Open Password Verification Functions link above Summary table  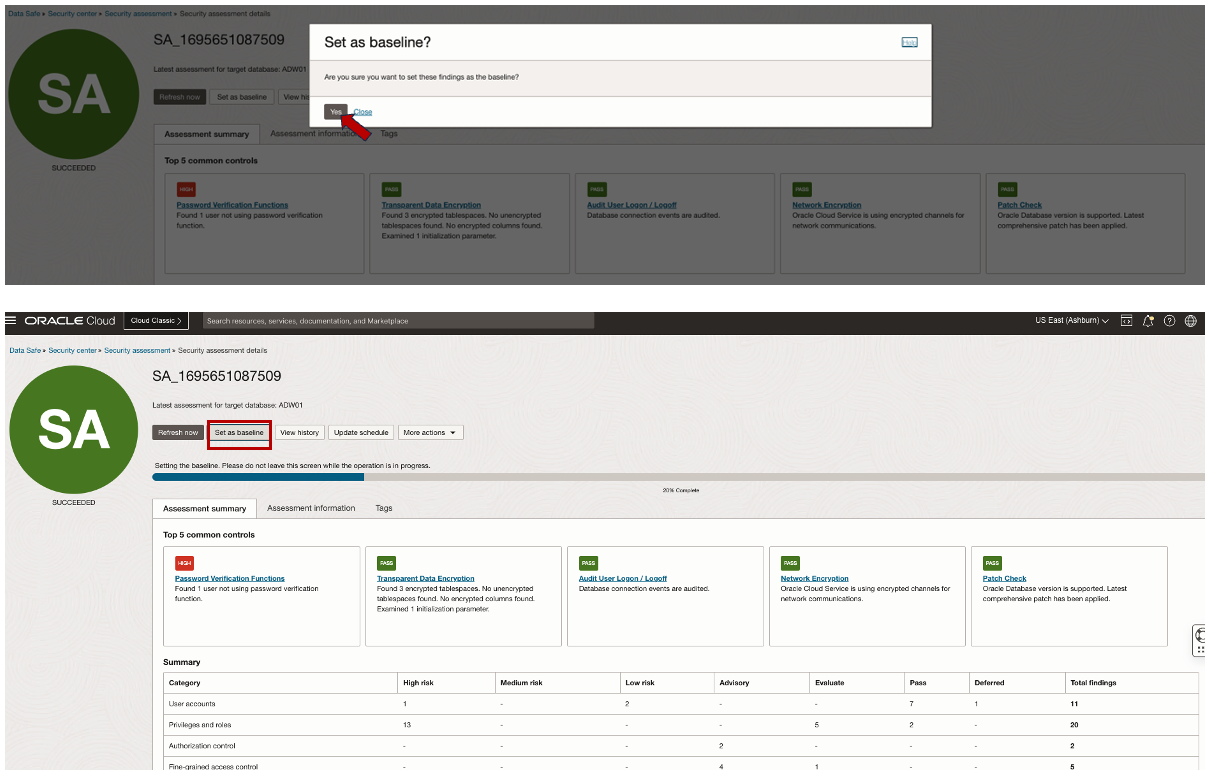click(230, 578)
